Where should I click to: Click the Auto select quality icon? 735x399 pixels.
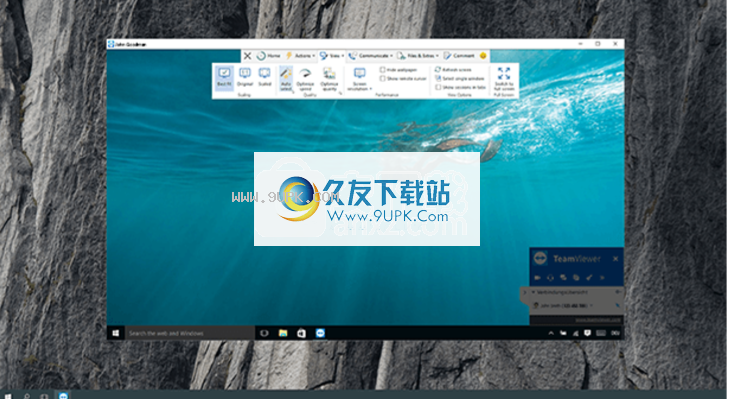tap(286, 74)
